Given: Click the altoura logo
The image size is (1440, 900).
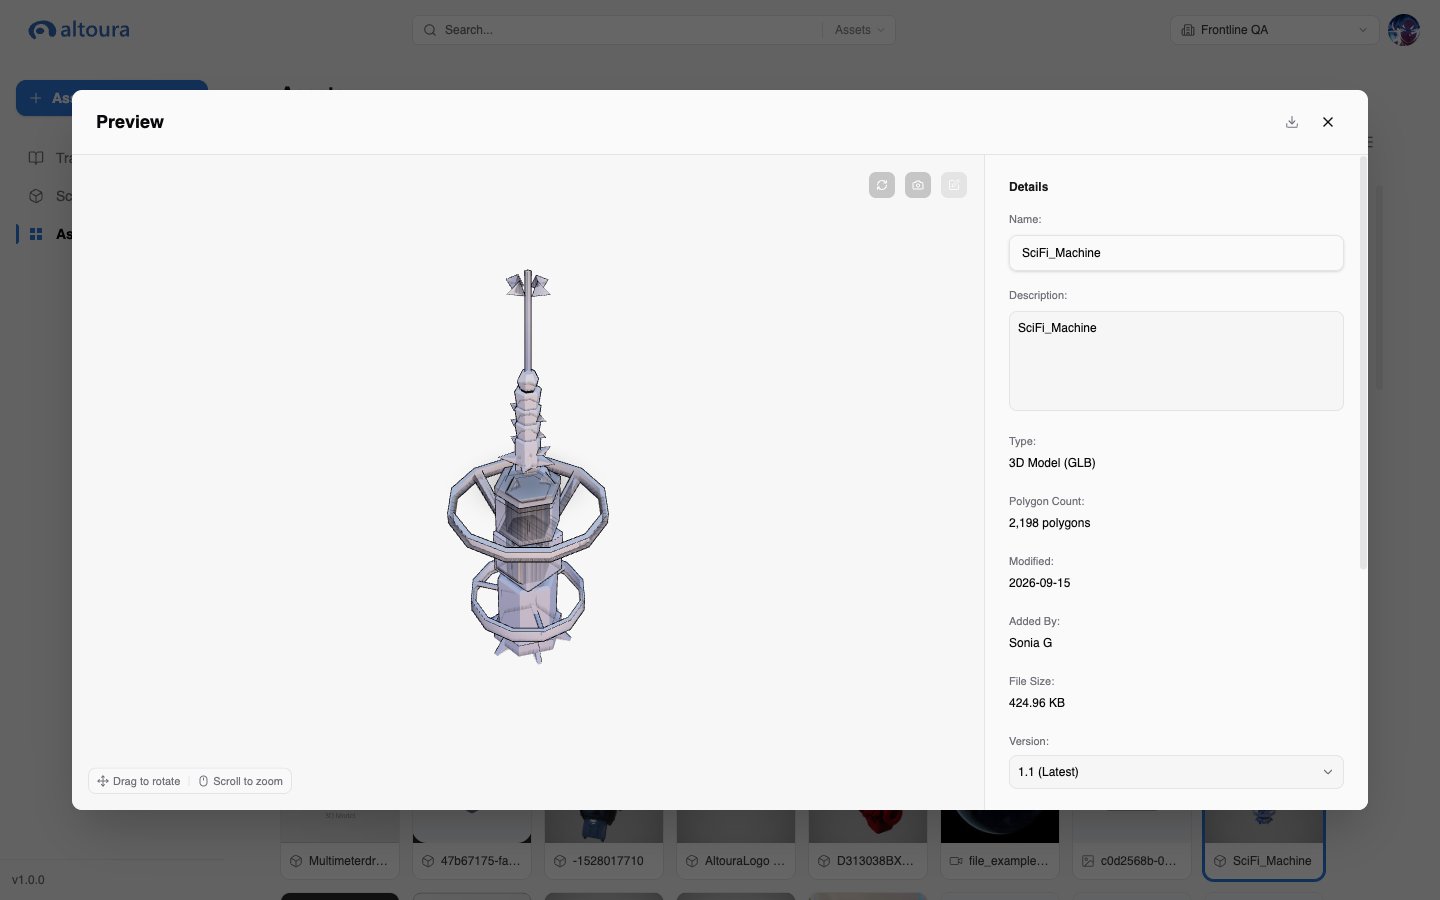Looking at the screenshot, I should click(79, 30).
